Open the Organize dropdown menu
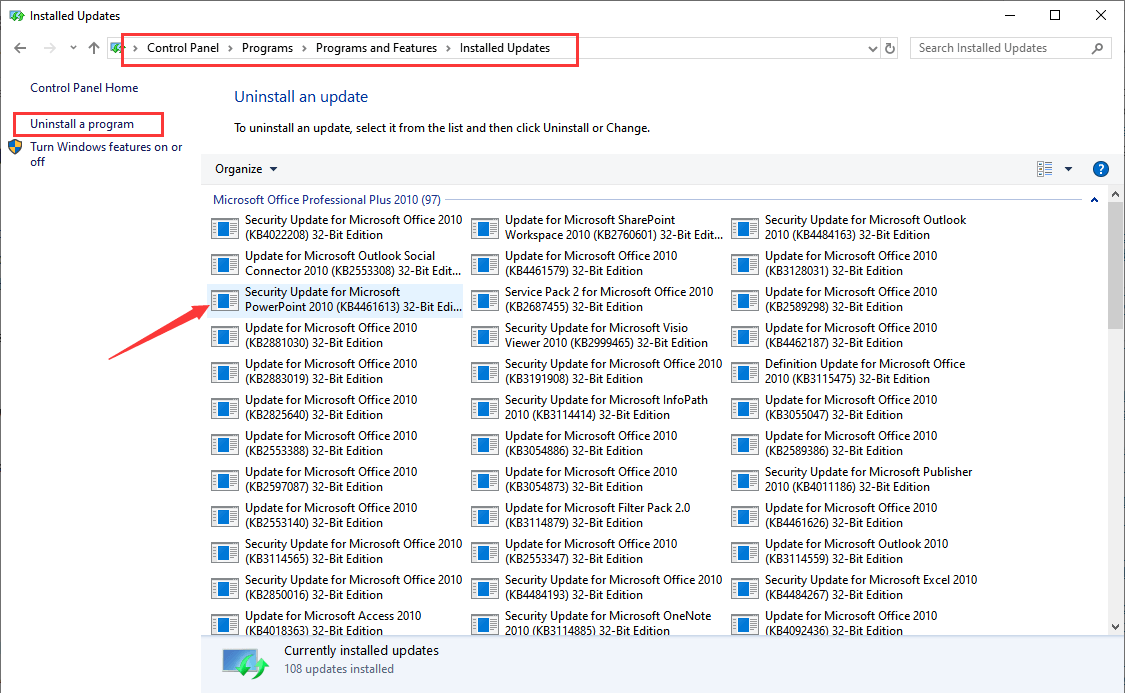The height and width of the screenshot is (693, 1125). 246,169
